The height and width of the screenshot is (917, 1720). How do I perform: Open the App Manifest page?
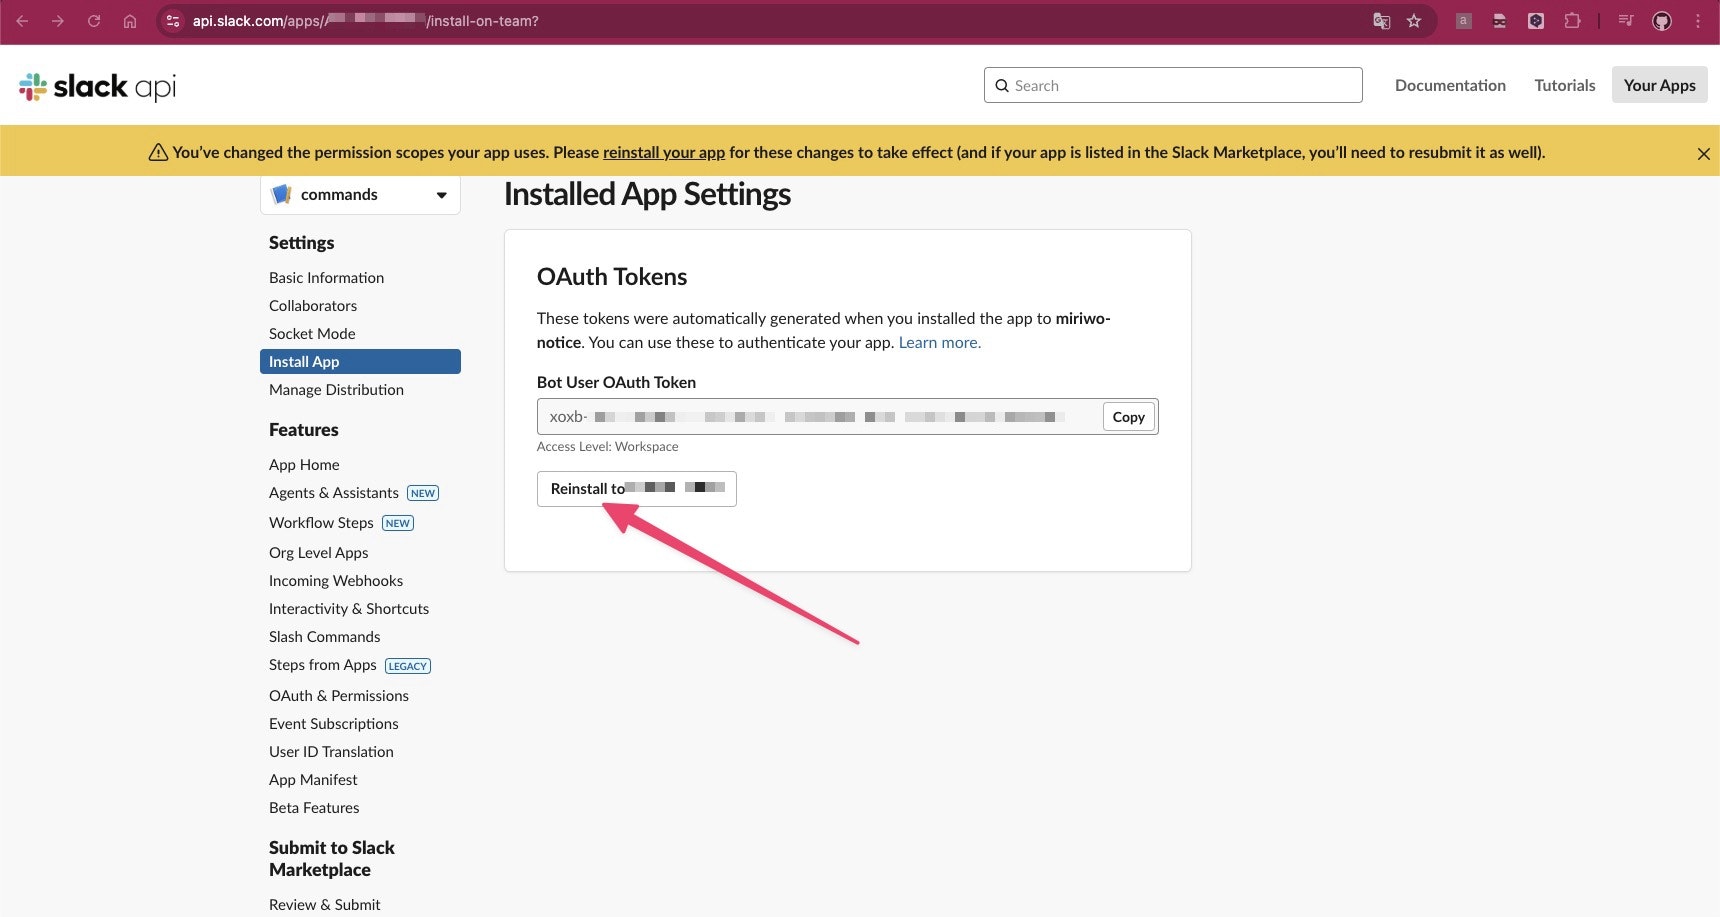pos(313,780)
